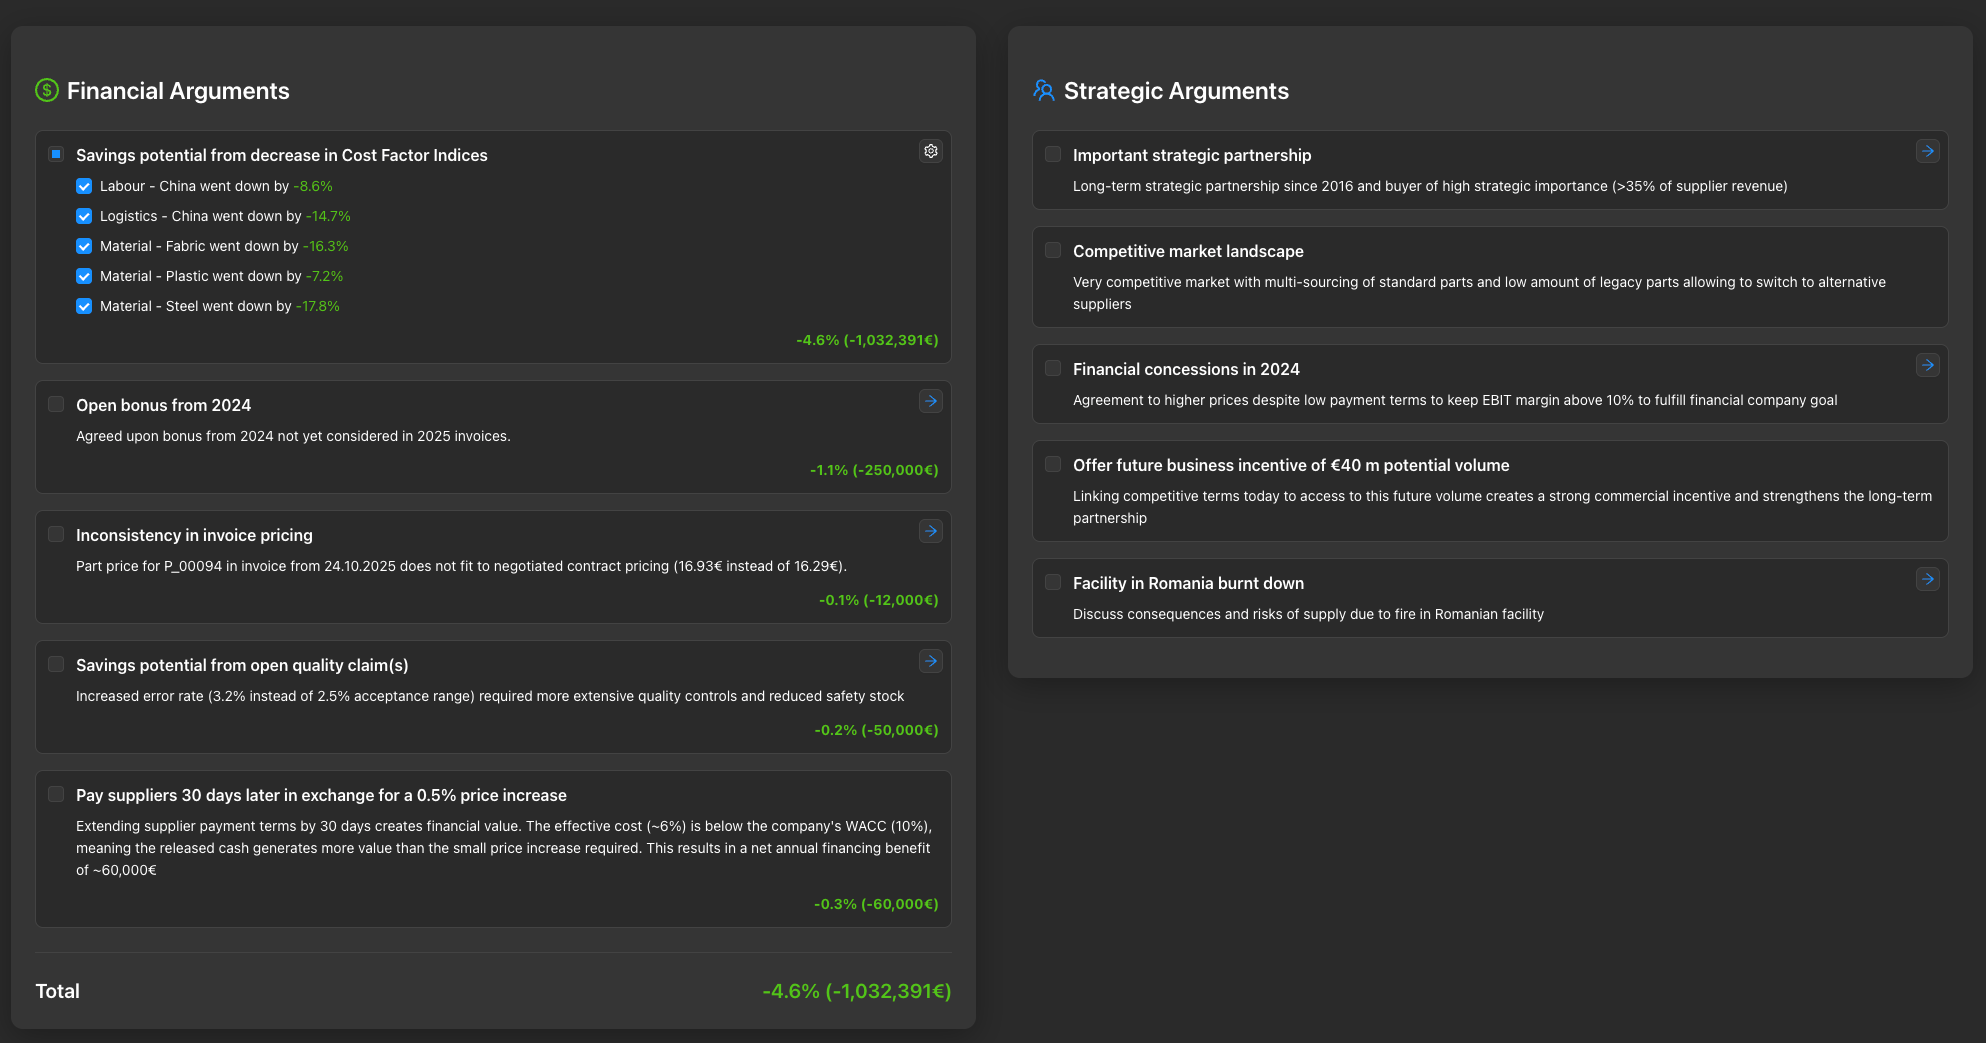
Task: Click arrow on Savings potential from quality claims
Action: [x=930, y=661]
